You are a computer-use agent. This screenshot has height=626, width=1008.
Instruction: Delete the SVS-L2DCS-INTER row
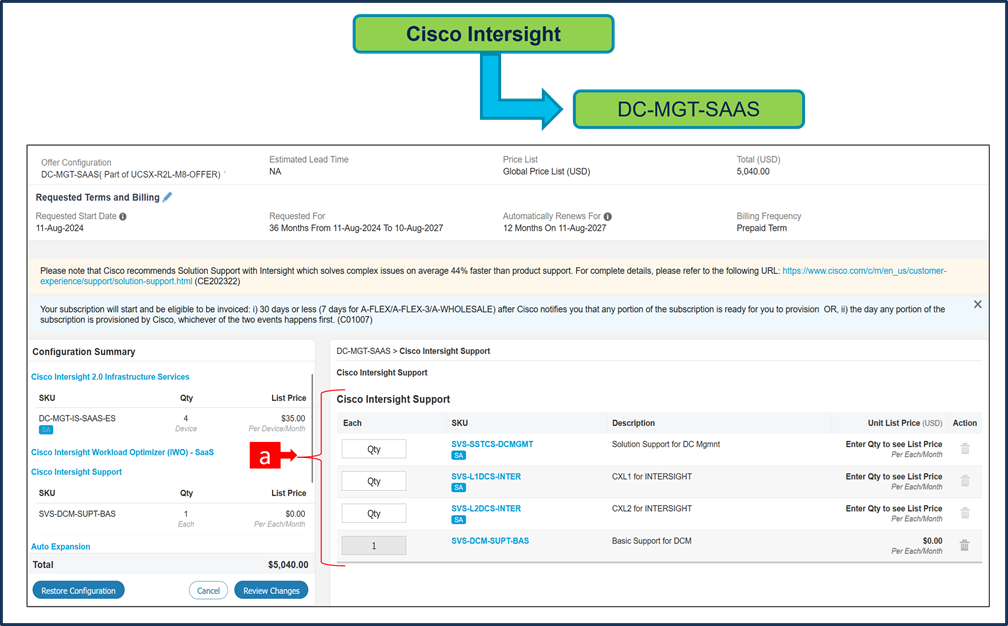pos(965,513)
